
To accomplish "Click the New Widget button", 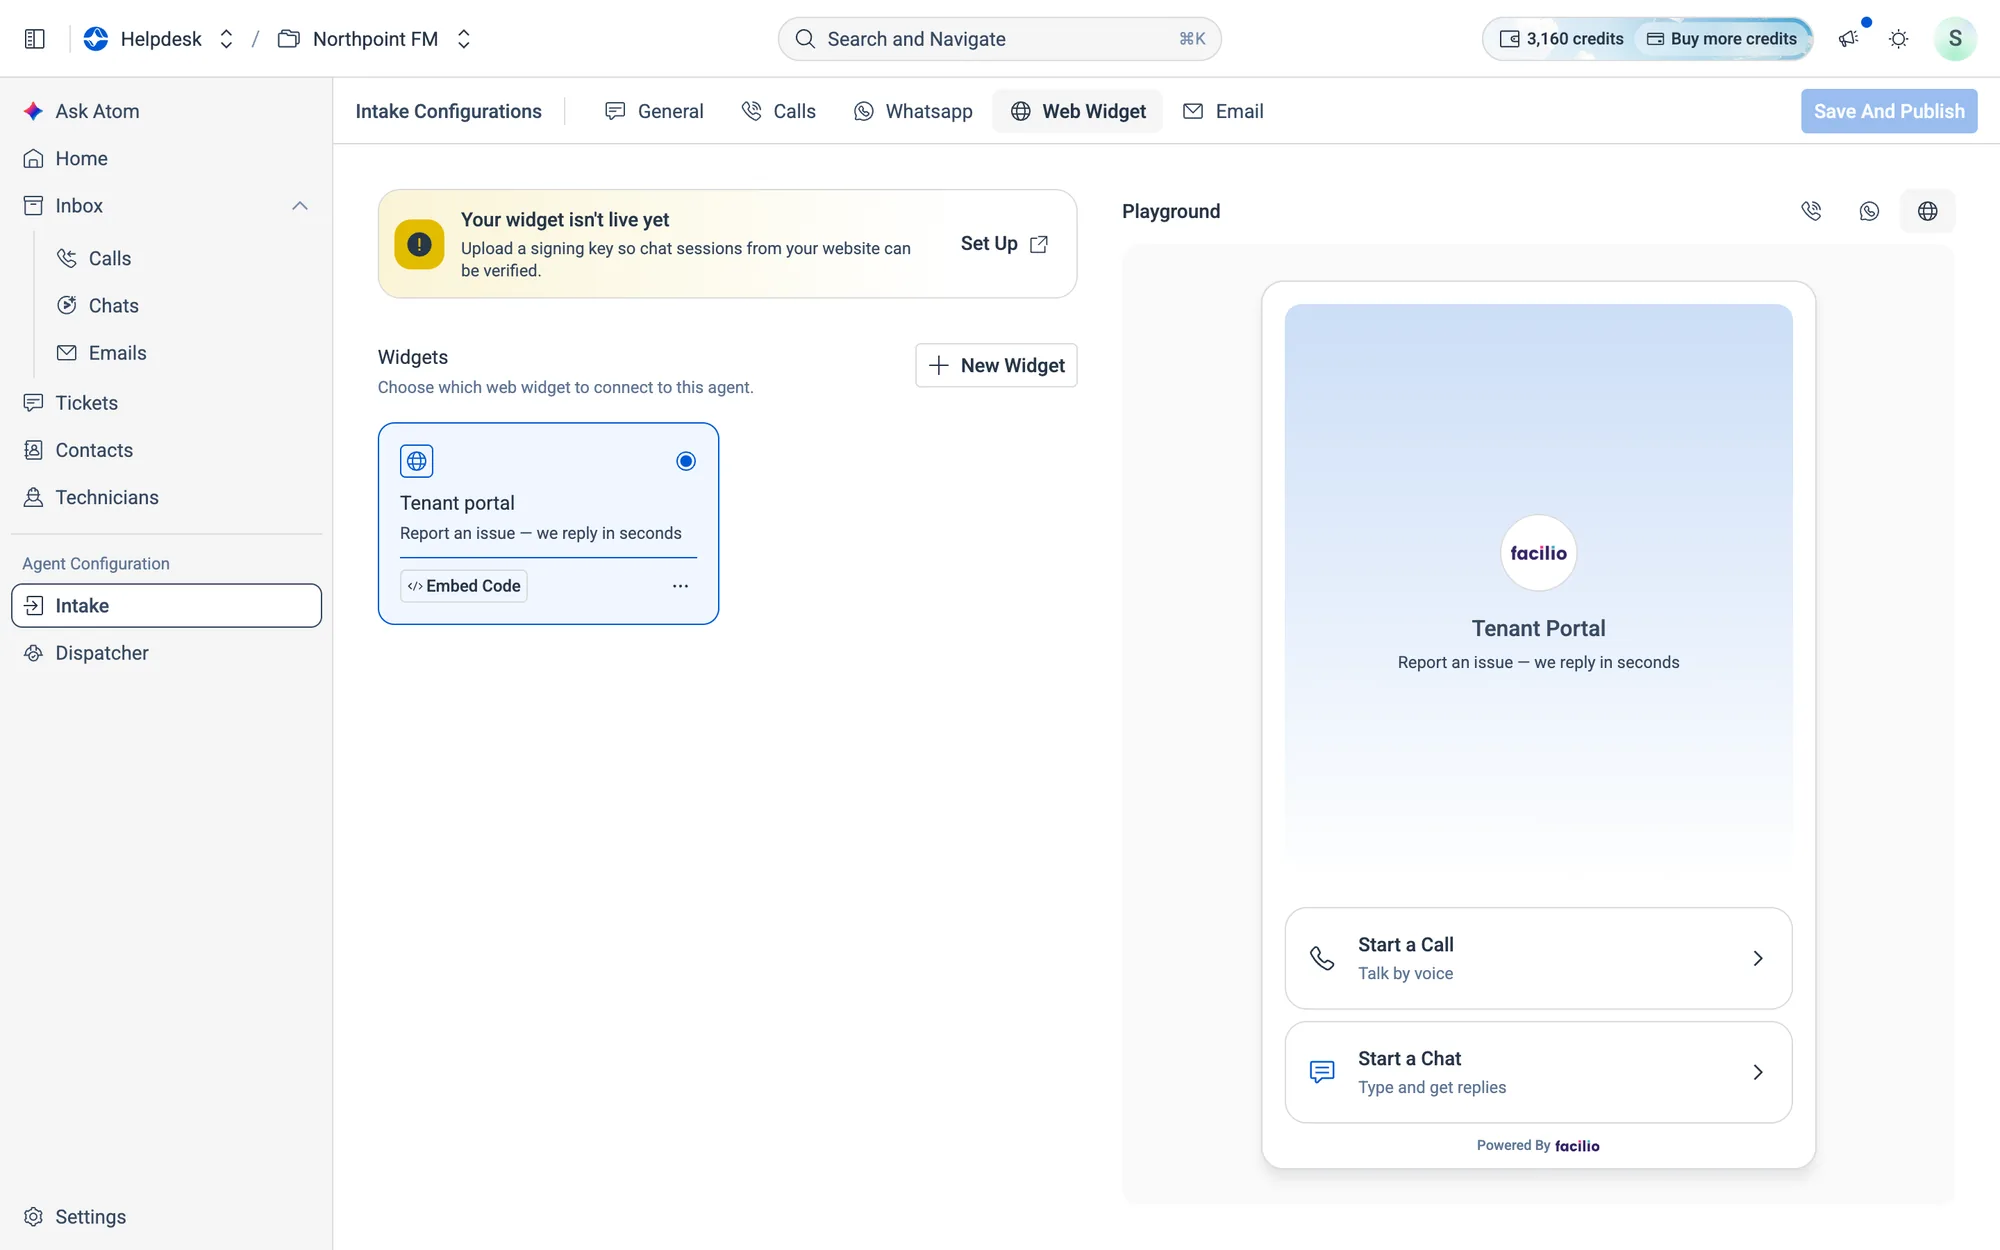I will 996,365.
